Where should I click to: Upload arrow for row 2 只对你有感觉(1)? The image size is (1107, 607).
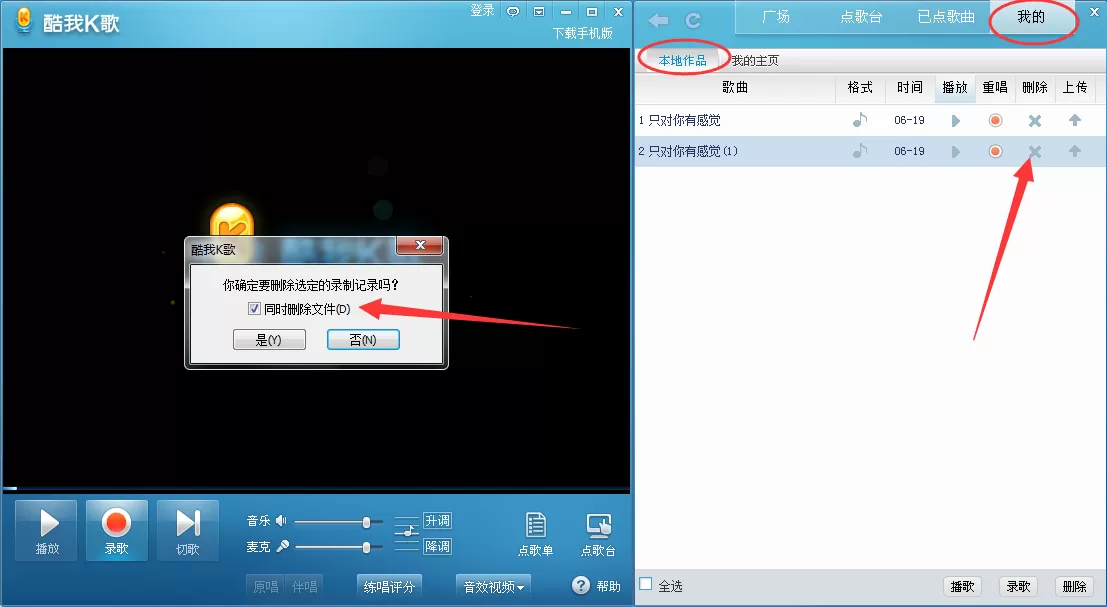click(x=1075, y=151)
